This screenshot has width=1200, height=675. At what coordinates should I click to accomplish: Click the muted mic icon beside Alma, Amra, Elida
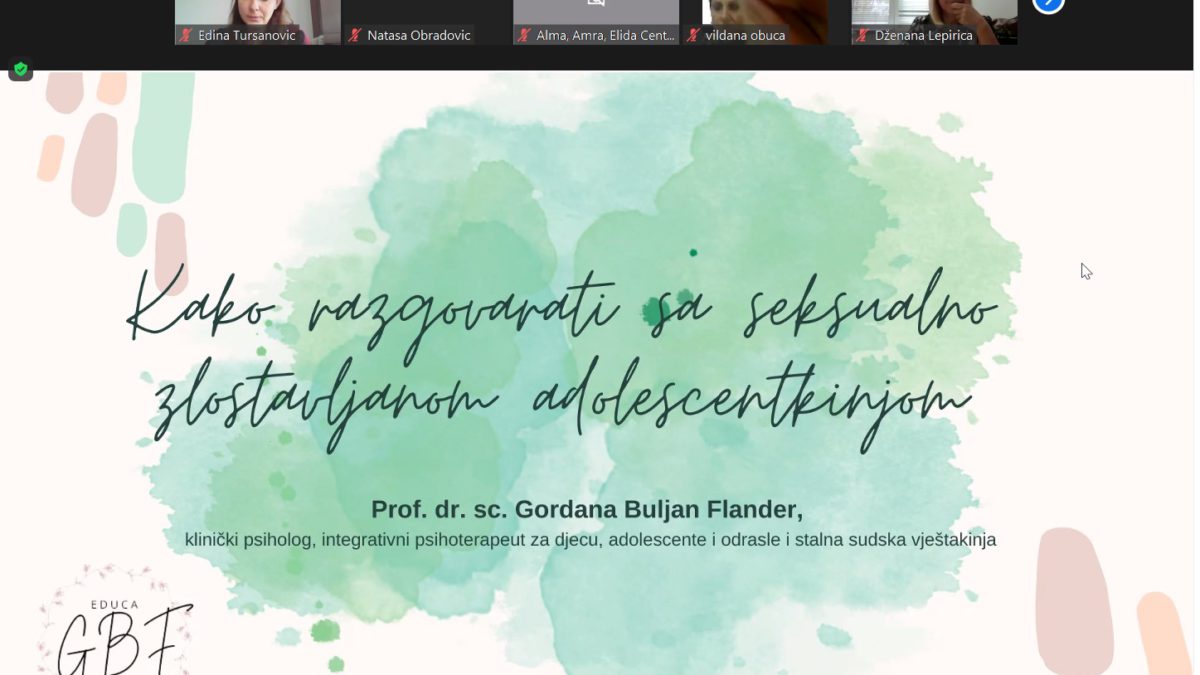[x=523, y=36]
